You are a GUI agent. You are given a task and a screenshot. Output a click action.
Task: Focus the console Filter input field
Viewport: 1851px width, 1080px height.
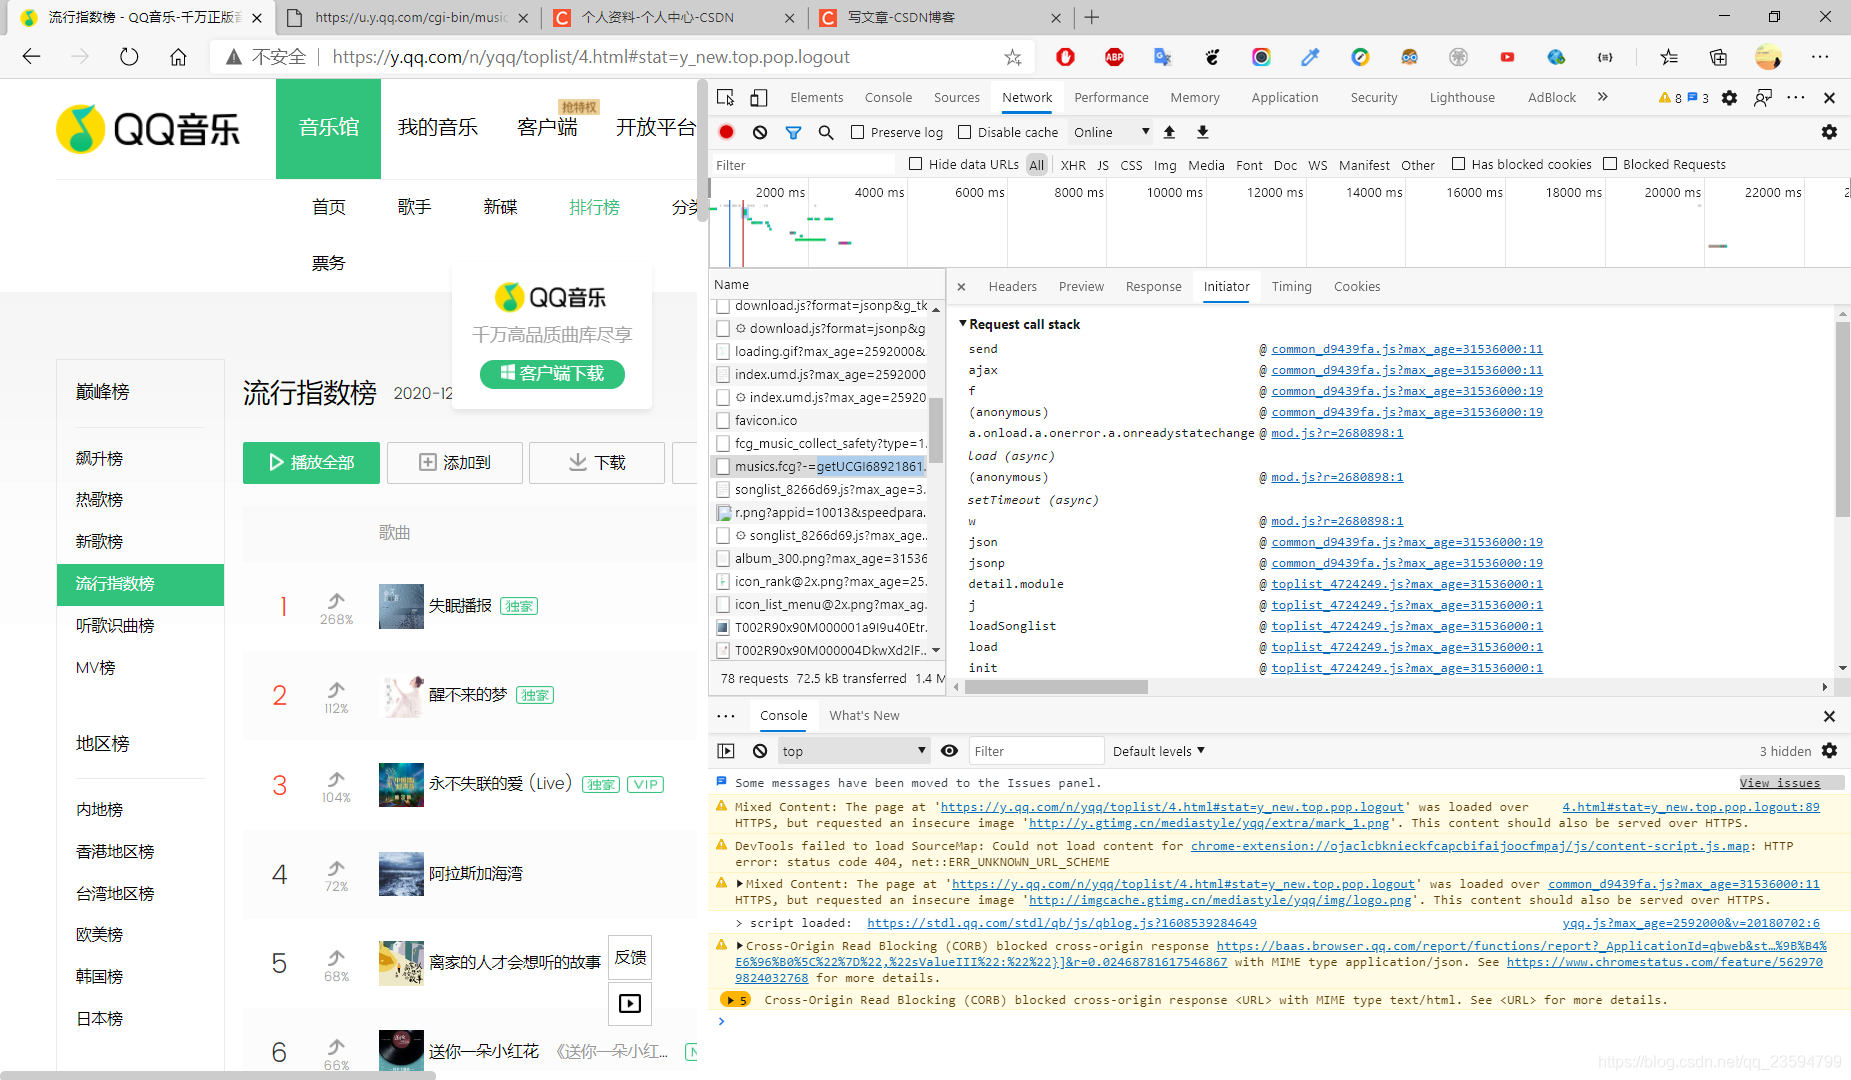pos(1037,751)
